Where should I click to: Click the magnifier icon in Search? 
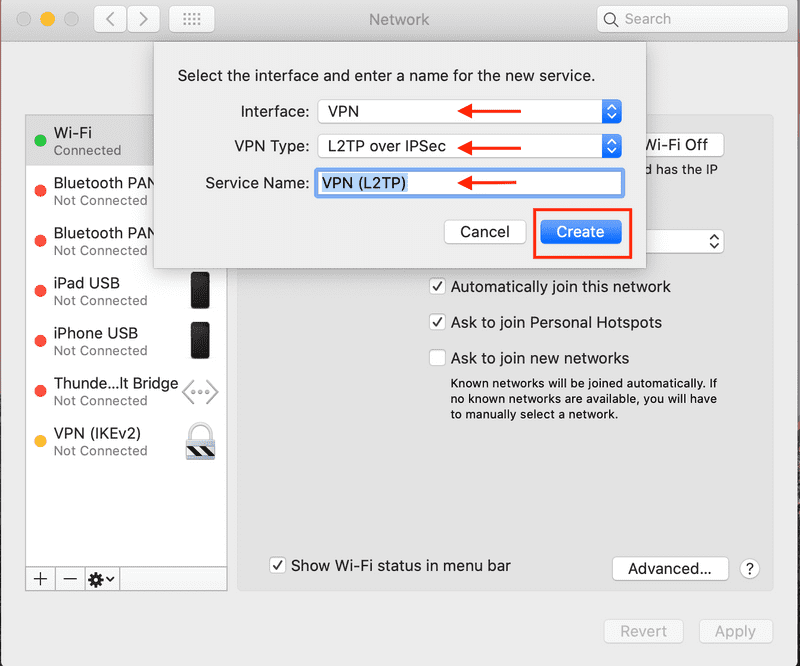pyautogui.click(x=610, y=19)
